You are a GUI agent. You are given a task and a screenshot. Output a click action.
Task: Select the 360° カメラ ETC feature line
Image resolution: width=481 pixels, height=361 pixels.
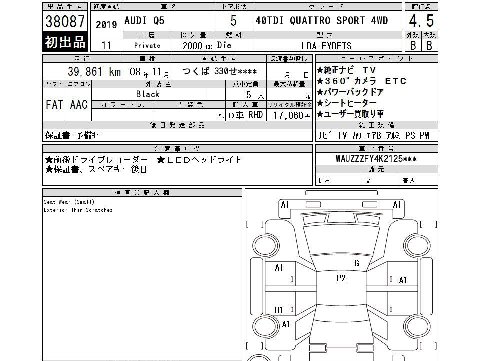(x=362, y=81)
